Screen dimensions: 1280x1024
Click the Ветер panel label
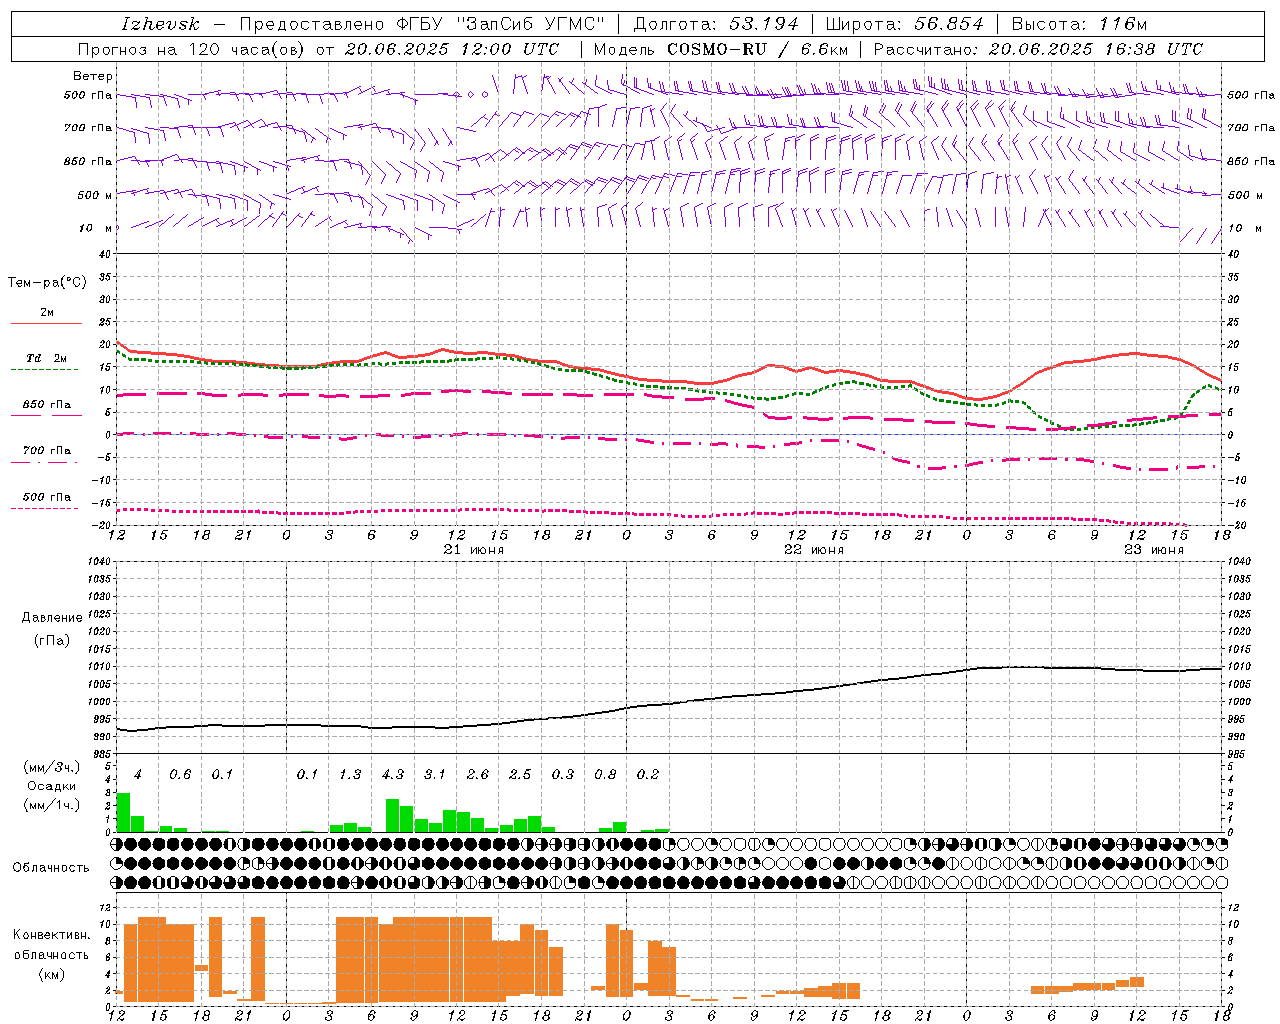point(93,76)
